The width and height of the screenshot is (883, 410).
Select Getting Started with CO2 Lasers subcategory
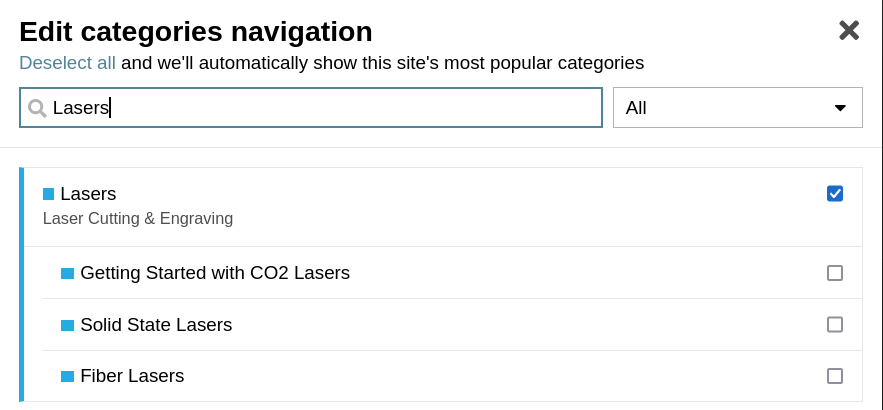(215, 273)
